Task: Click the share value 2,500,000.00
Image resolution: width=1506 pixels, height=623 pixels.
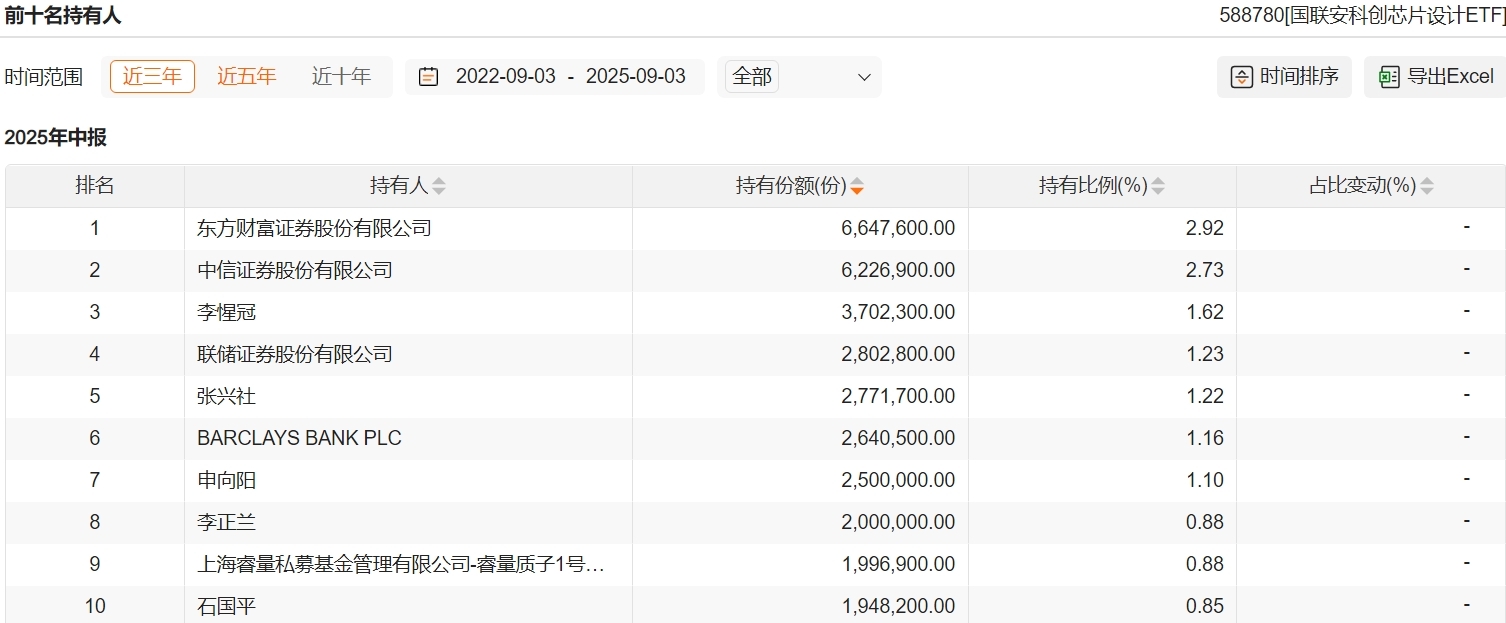Action: click(898, 480)
